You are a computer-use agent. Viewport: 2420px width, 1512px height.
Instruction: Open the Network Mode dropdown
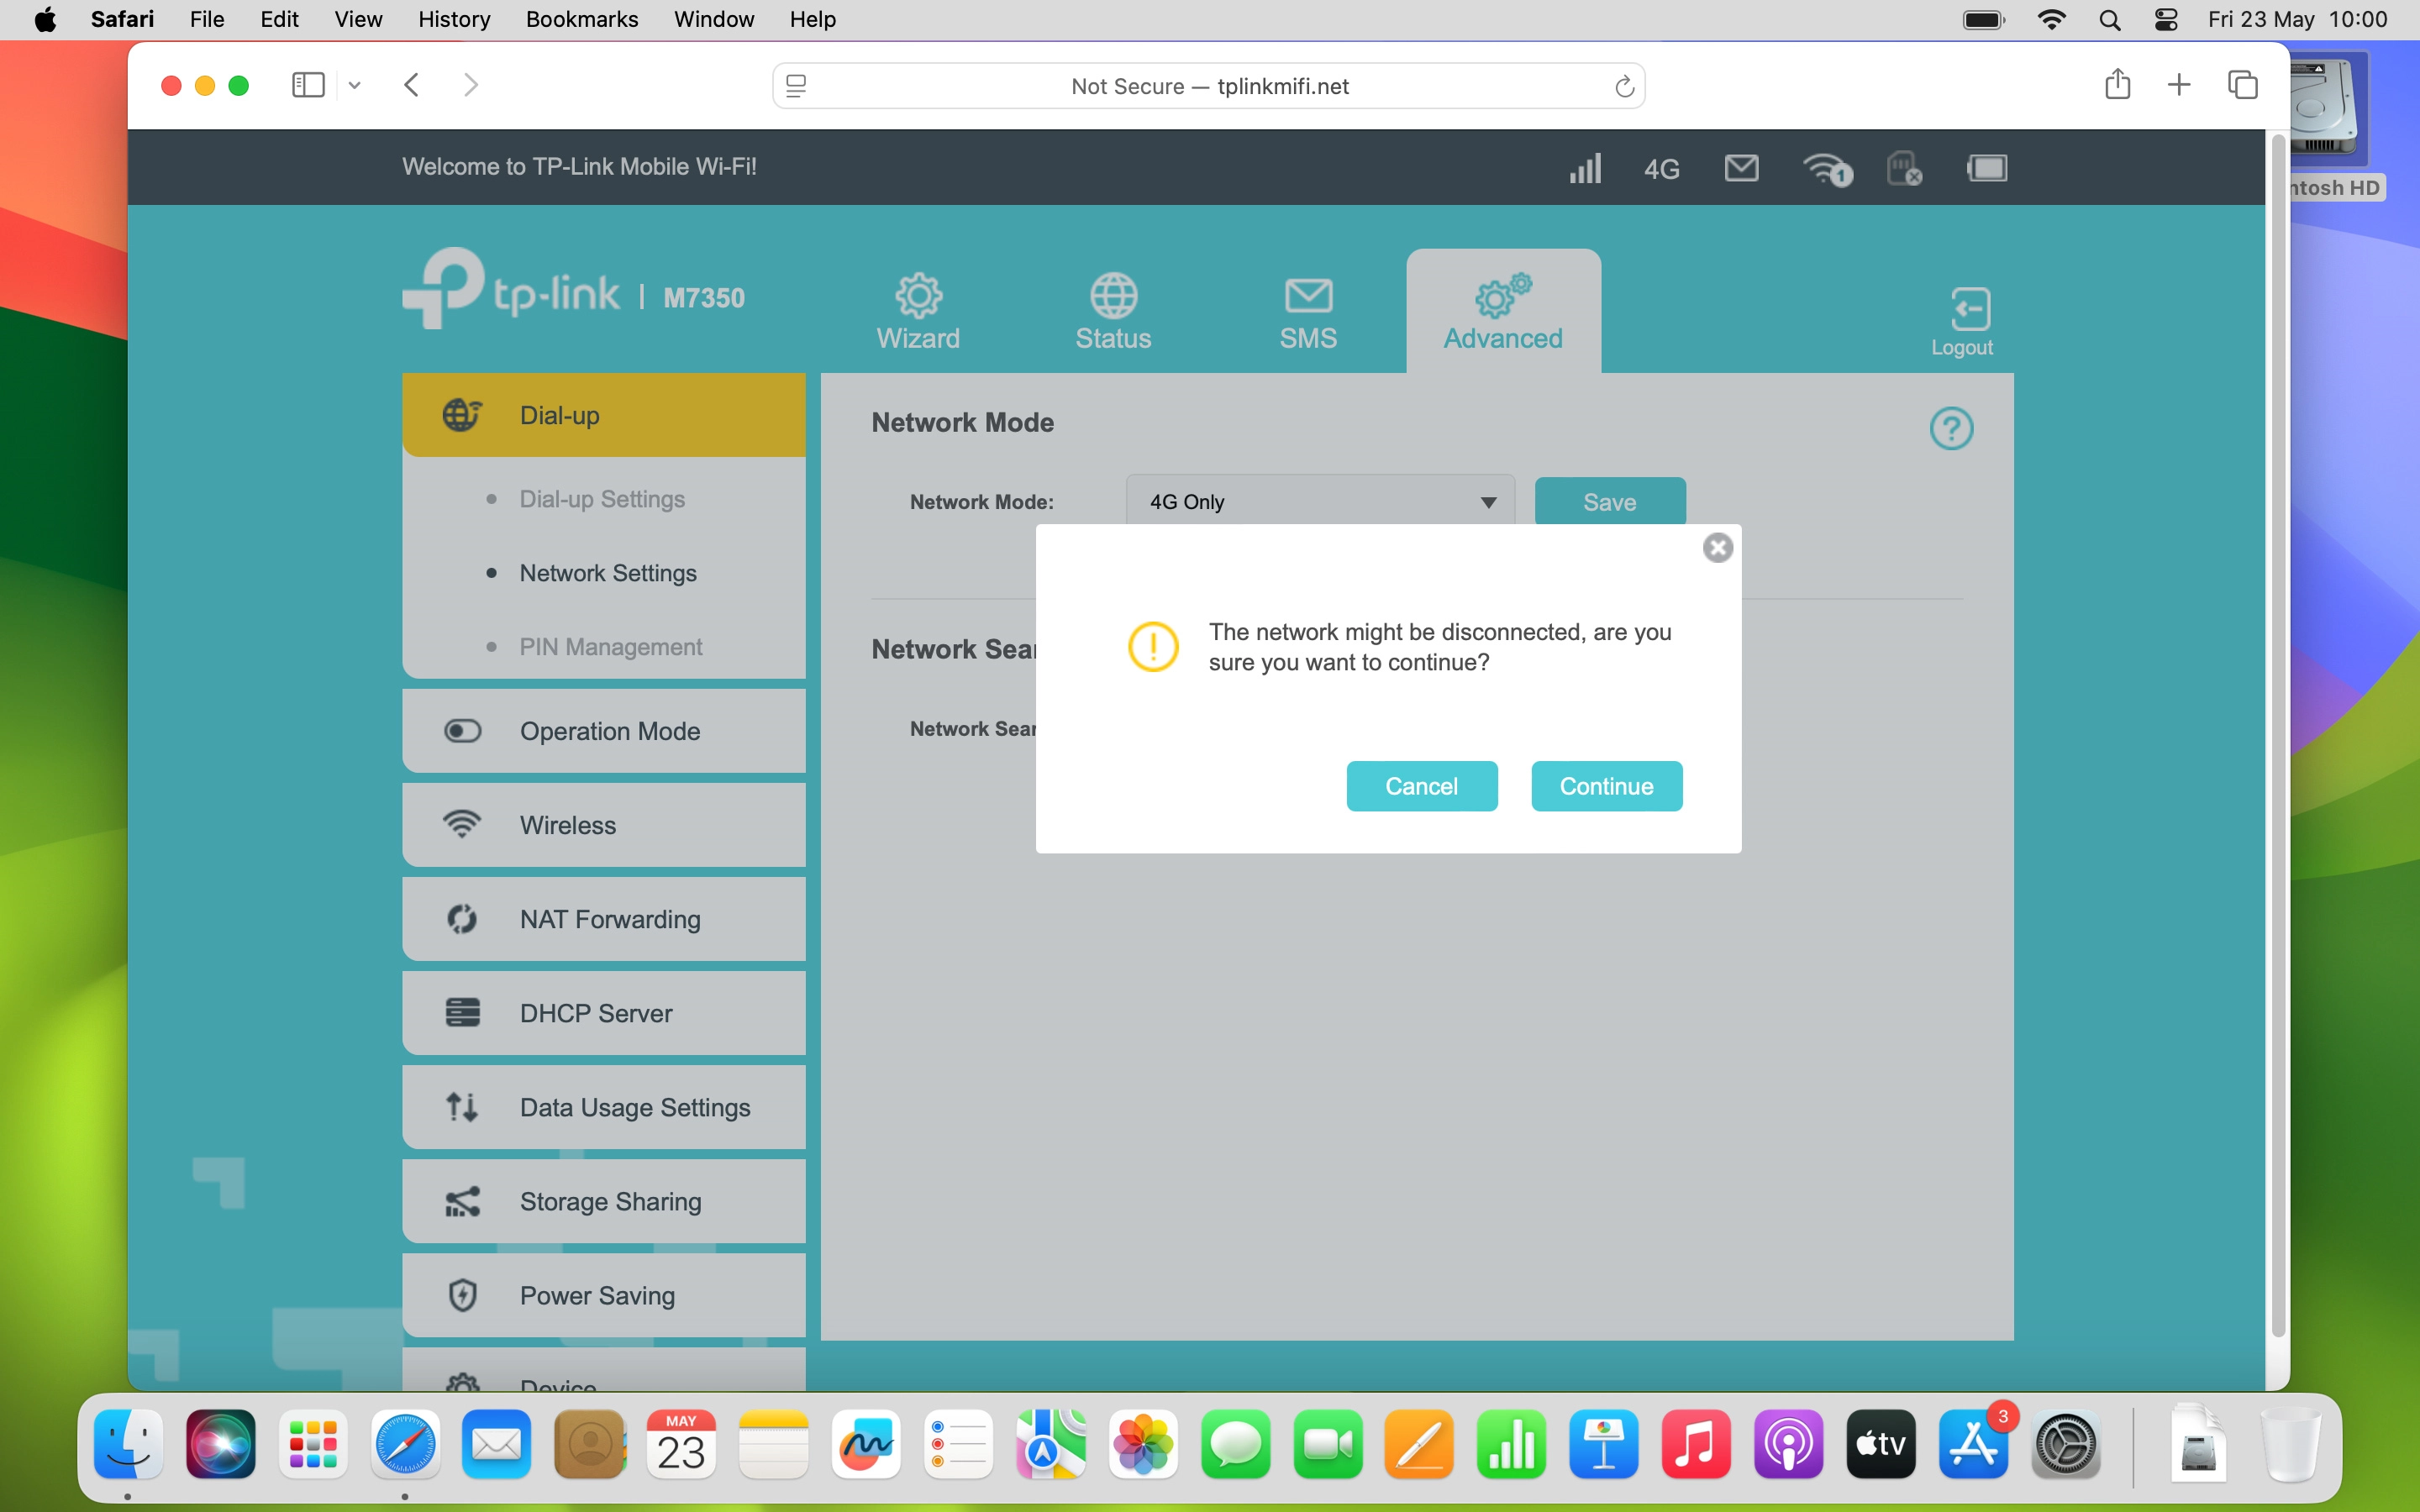coord(1319,501)
